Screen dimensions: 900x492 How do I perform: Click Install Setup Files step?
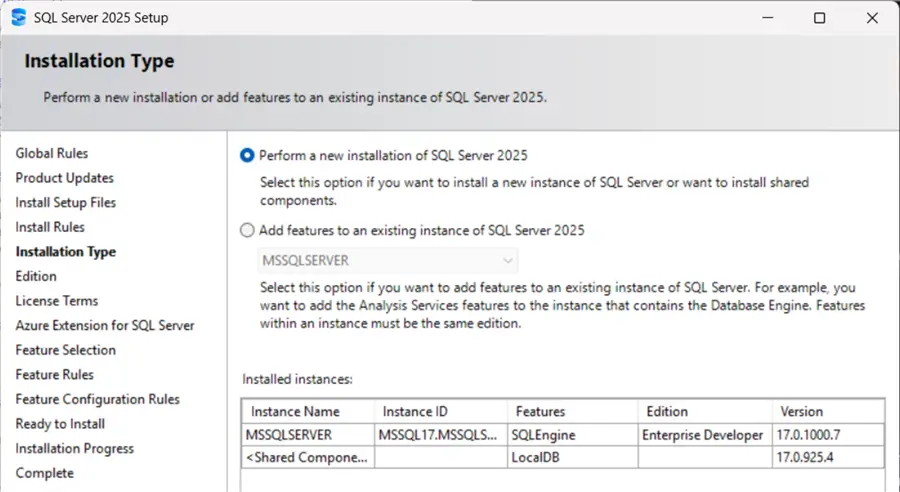pyautogui.click(x=65, y=203)
